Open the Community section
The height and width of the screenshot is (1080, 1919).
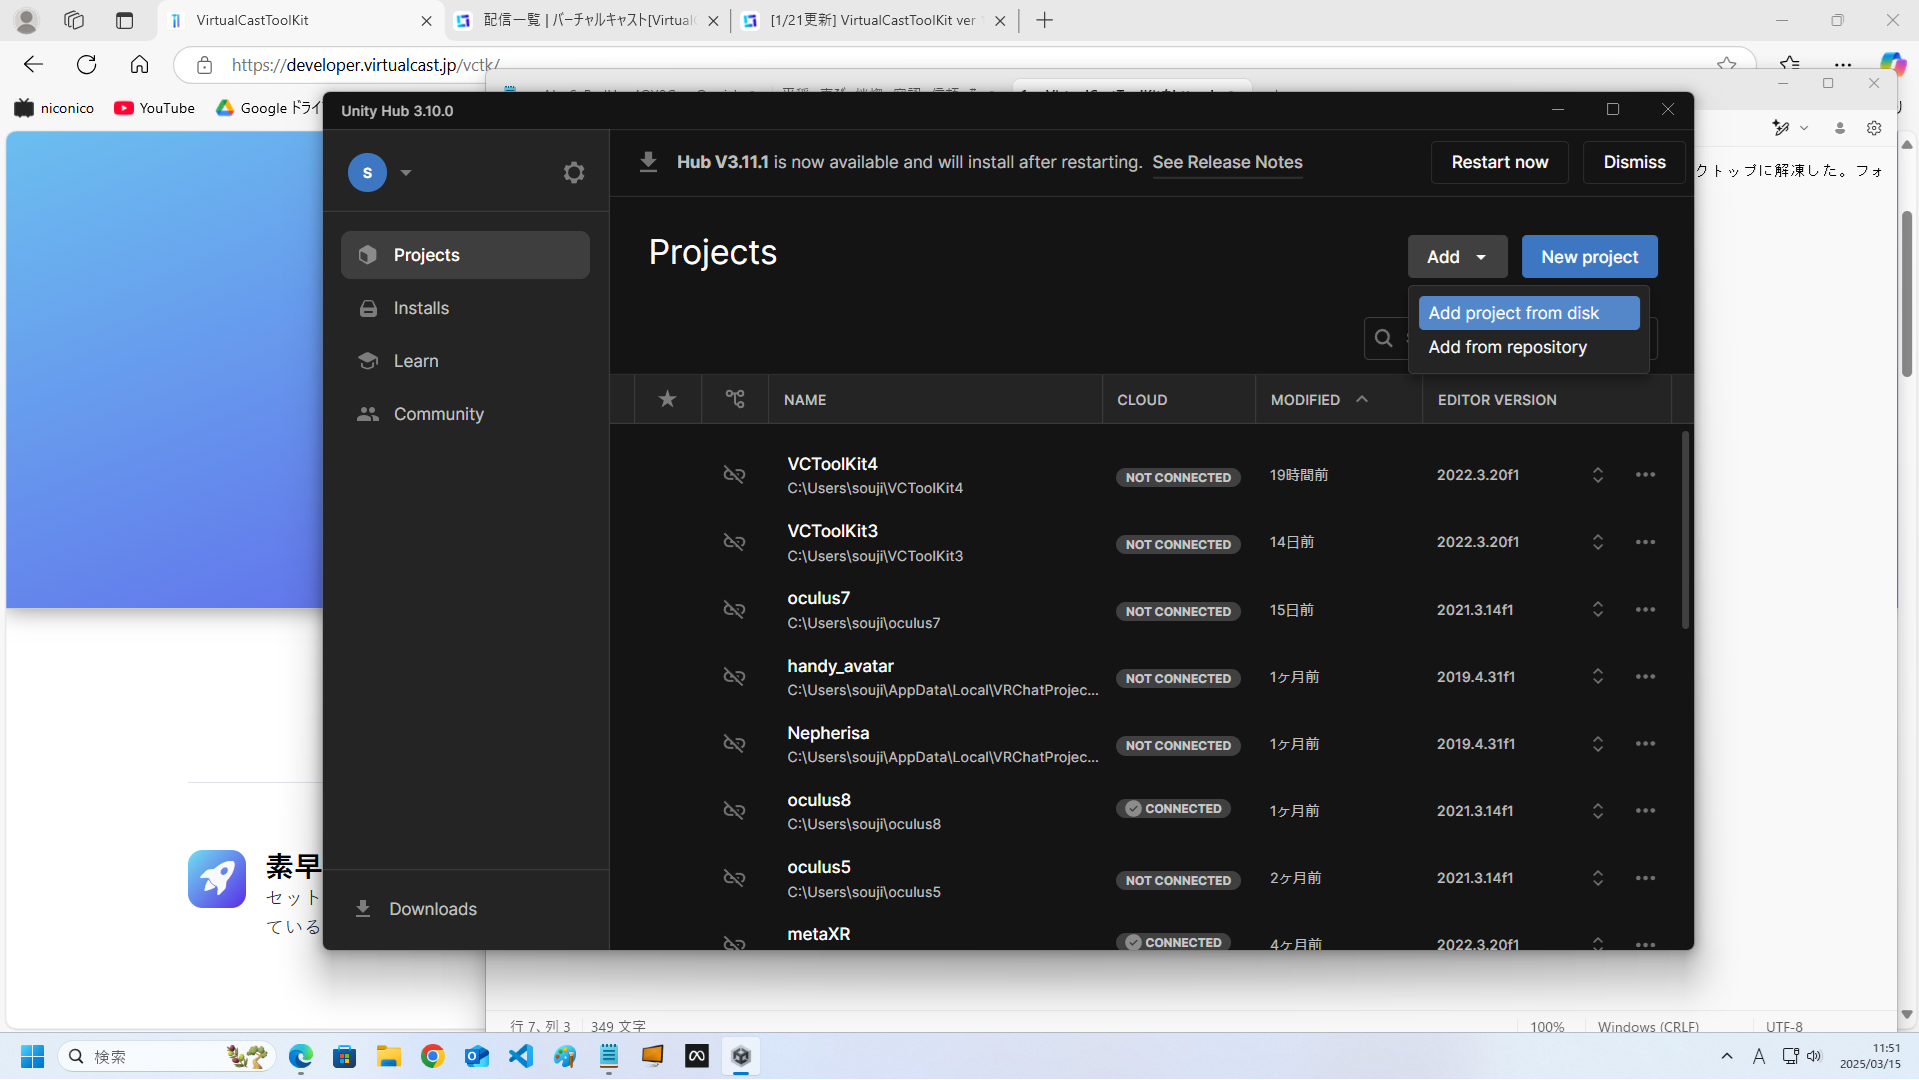[465, 414]
